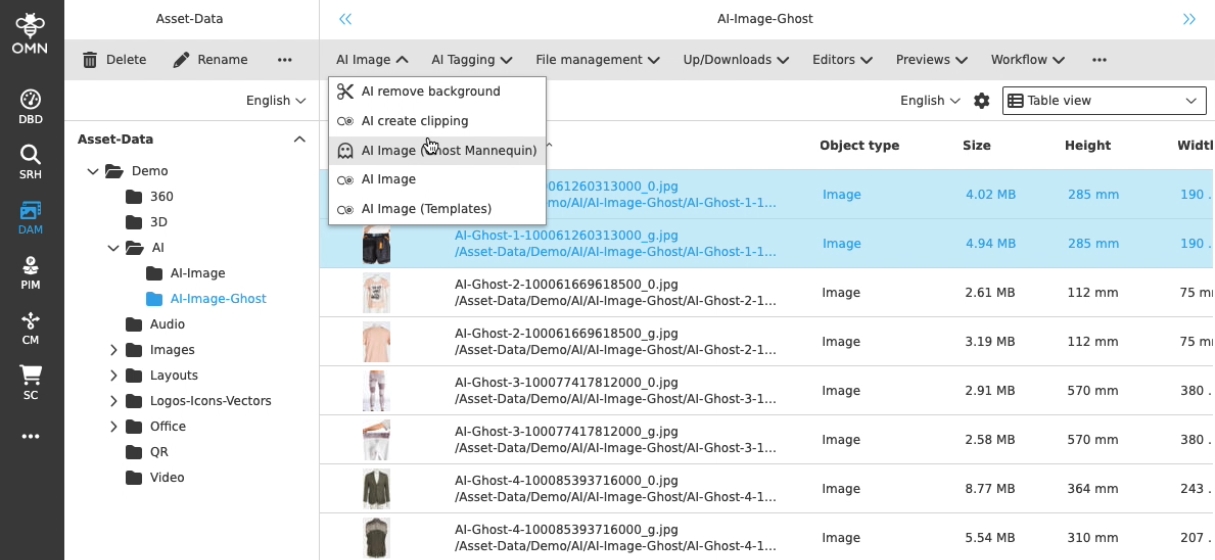This screenshot has width=1215, height=560.
Task: Click the settings gear icon
Action: (x=982, y=101)
